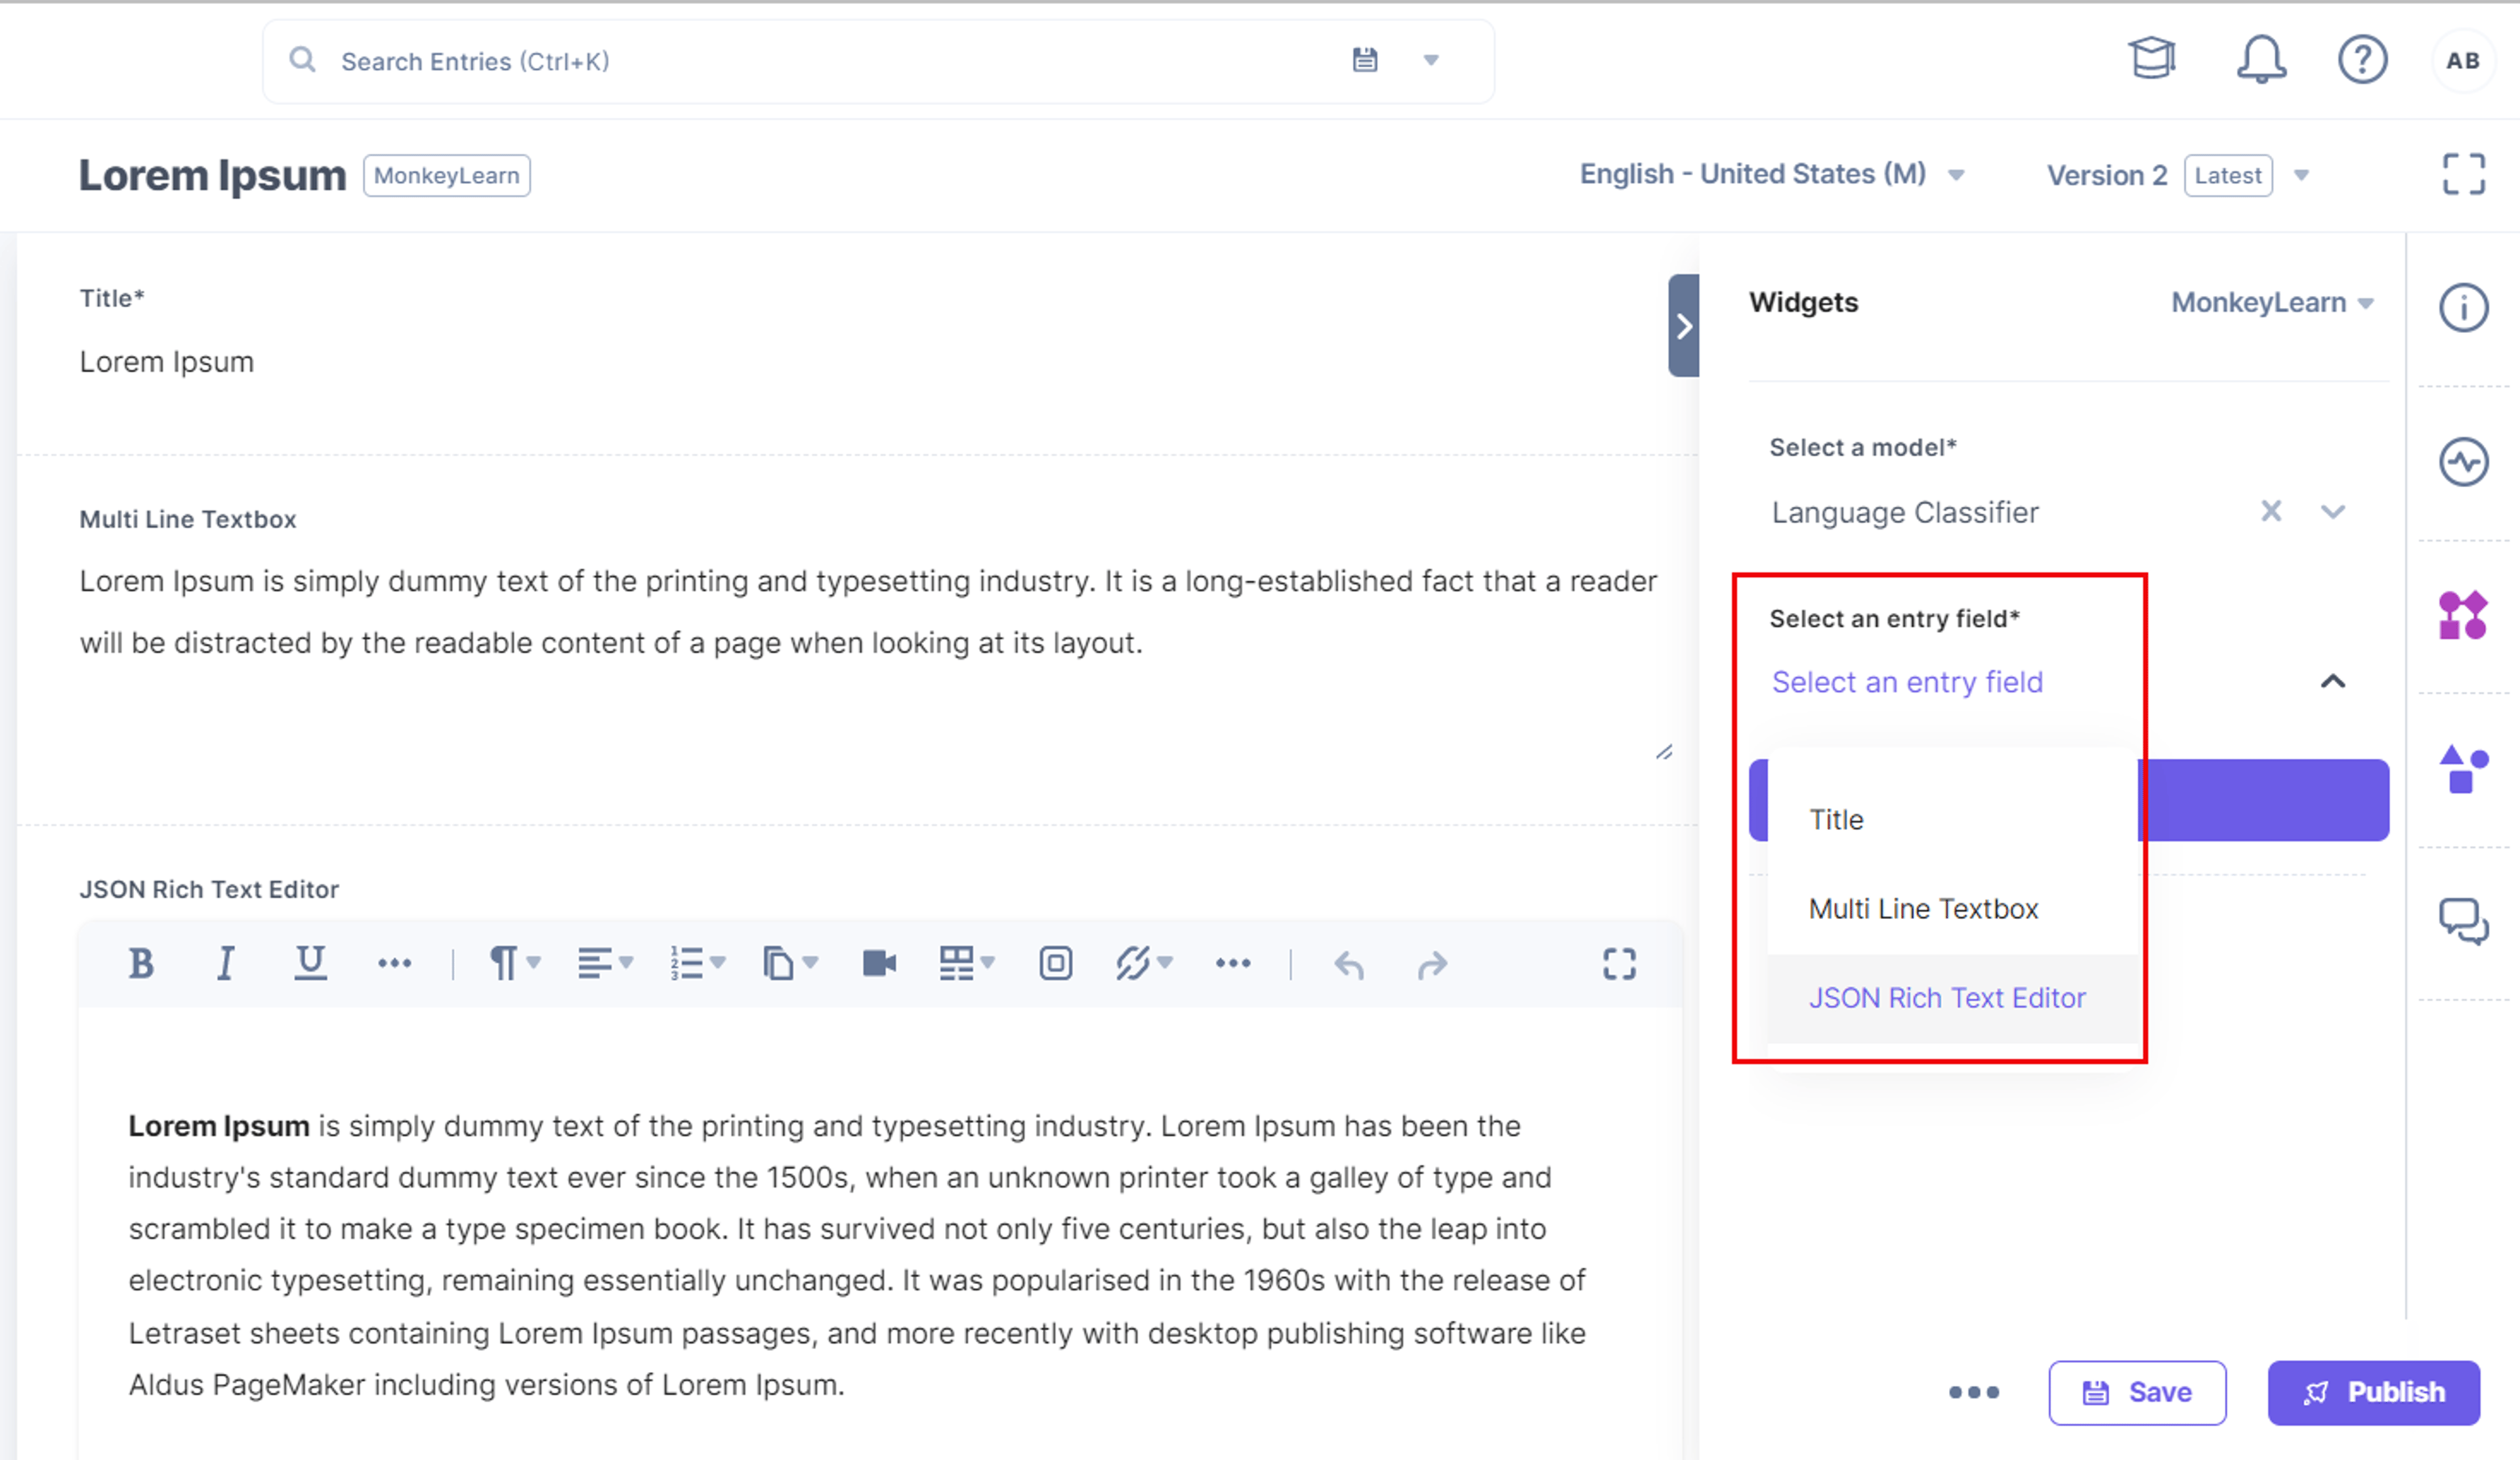Open the purple shapes extensions icon
2520x1460 pixels.
(x=2463, y=769)
